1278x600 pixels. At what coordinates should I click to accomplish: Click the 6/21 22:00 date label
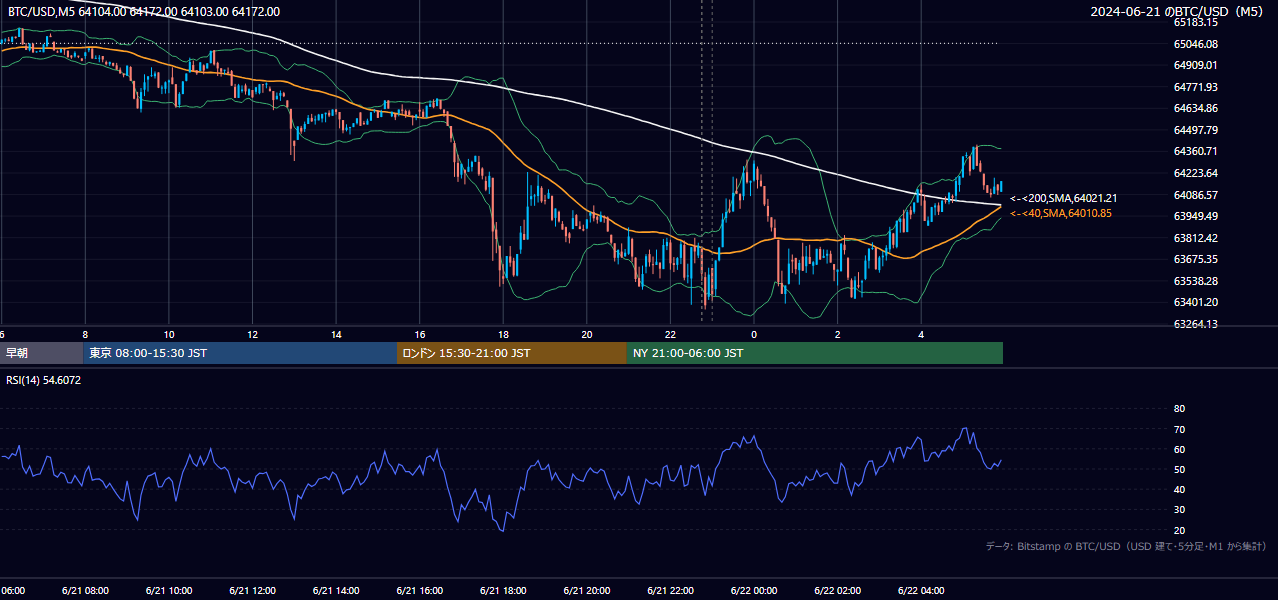(669, 591)
